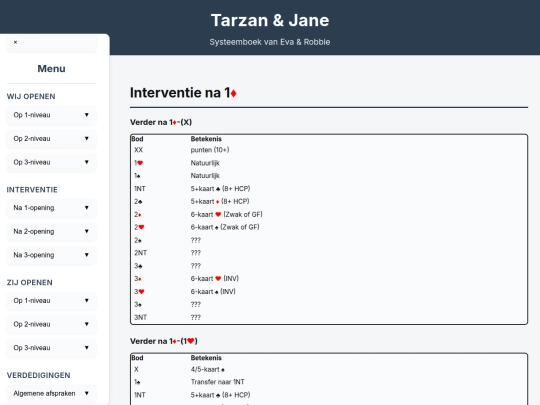540x405 pixels.
Task: Click the 'VERDEDIGINGEN' section label
Action: click(x=38, y=375)
